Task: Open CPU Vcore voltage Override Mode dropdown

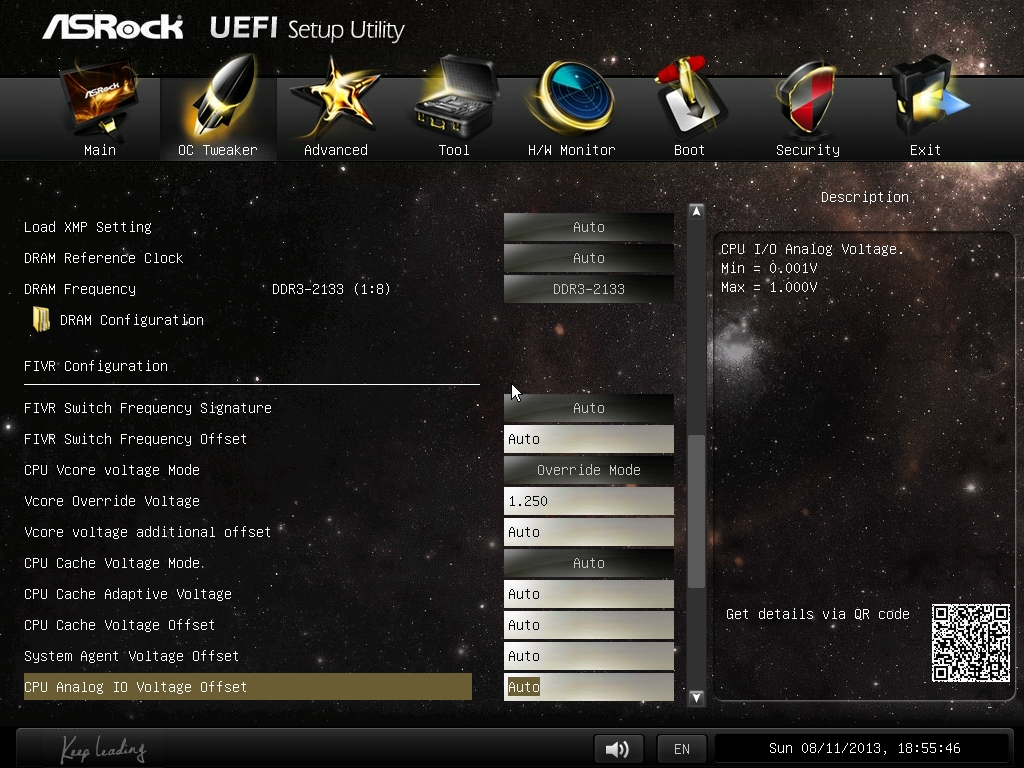Action: [x=588, y=470]
